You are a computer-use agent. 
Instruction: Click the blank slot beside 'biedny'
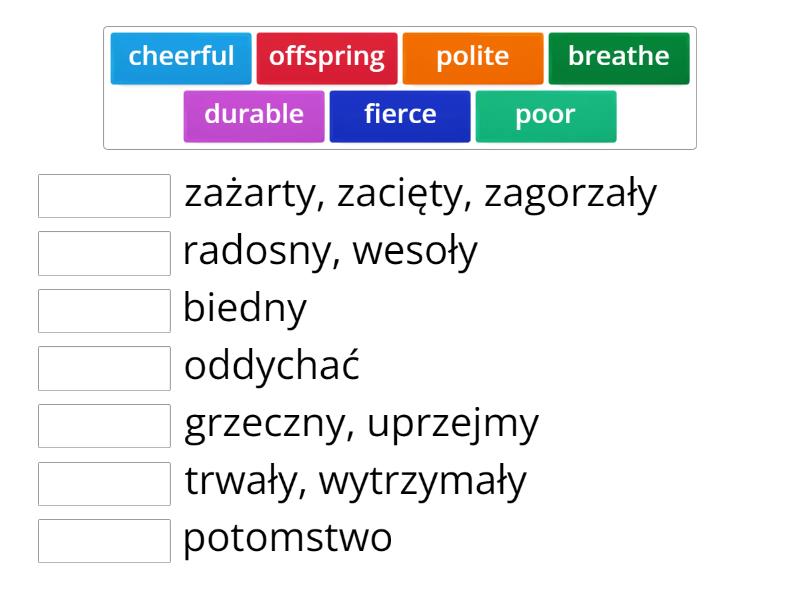[104, 311]
